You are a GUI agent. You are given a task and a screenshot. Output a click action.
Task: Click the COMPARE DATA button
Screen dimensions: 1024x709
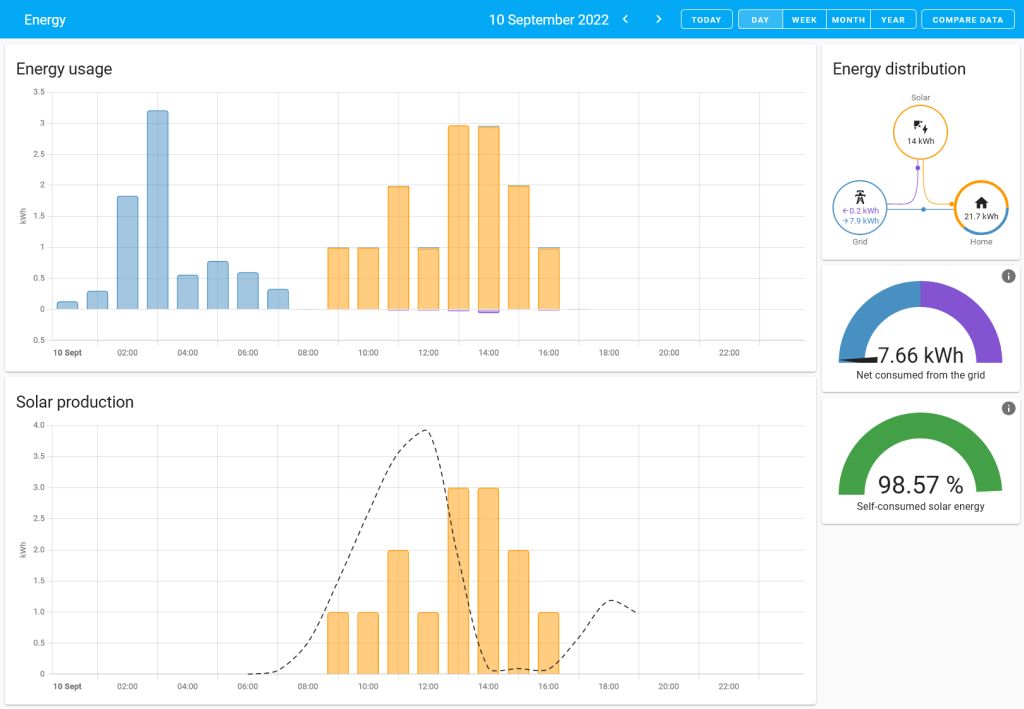tap(967, 20)
